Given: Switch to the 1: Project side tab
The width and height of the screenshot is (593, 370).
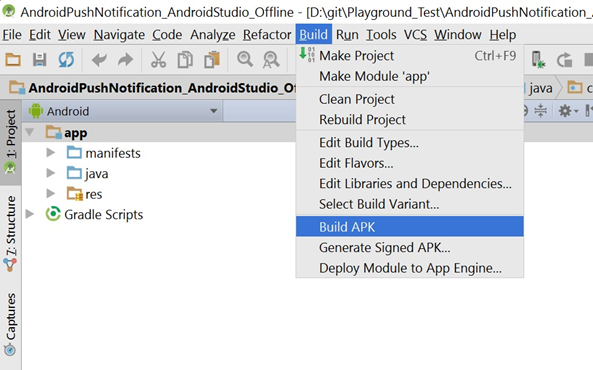Looking at the screenshot, I should click(11, 143).
